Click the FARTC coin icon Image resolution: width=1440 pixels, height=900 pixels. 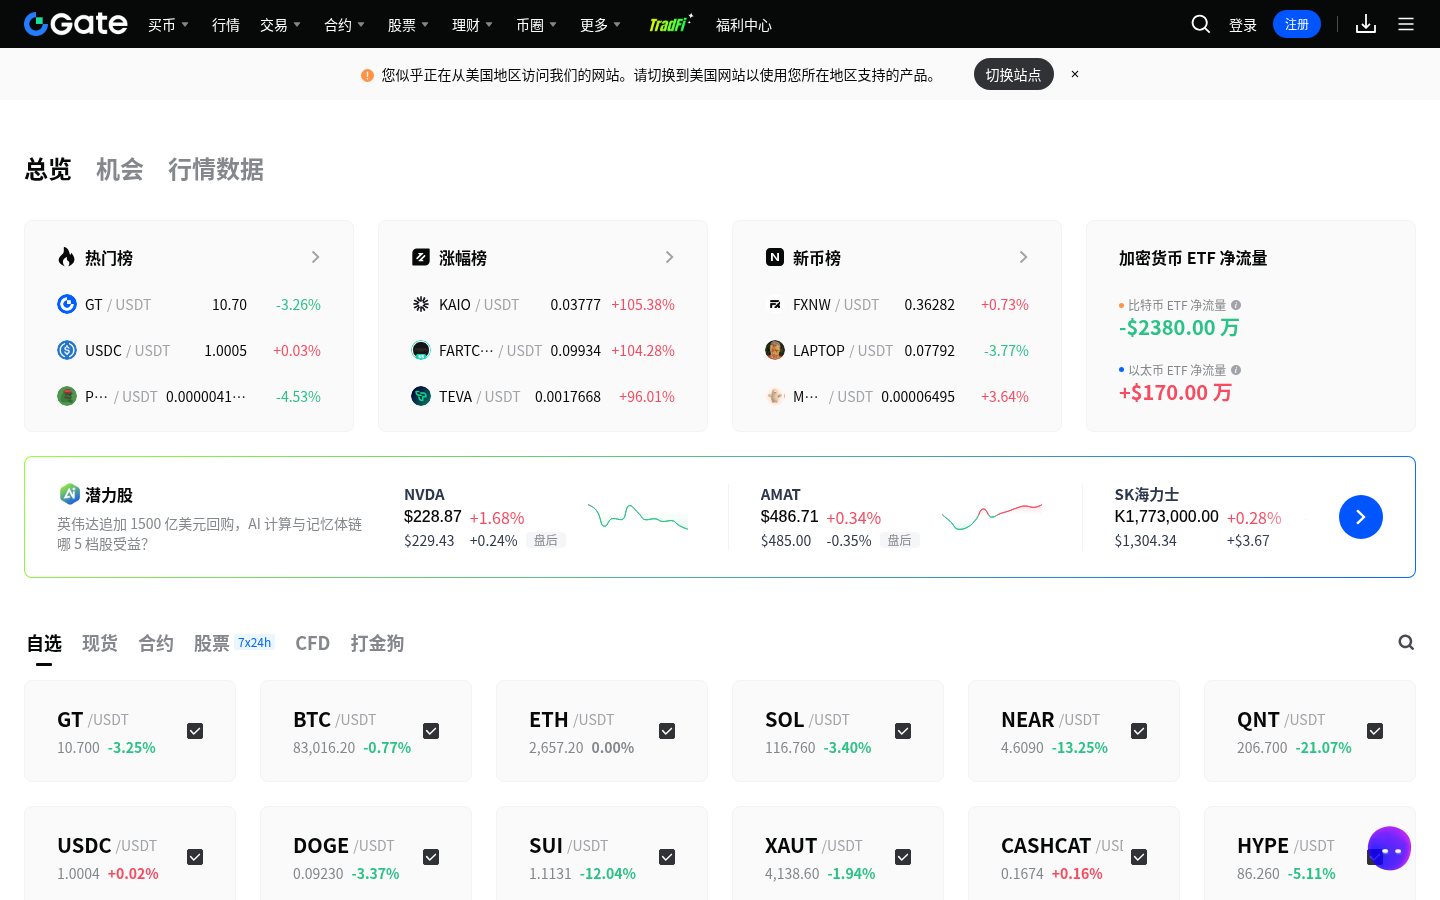click(421, 350)
